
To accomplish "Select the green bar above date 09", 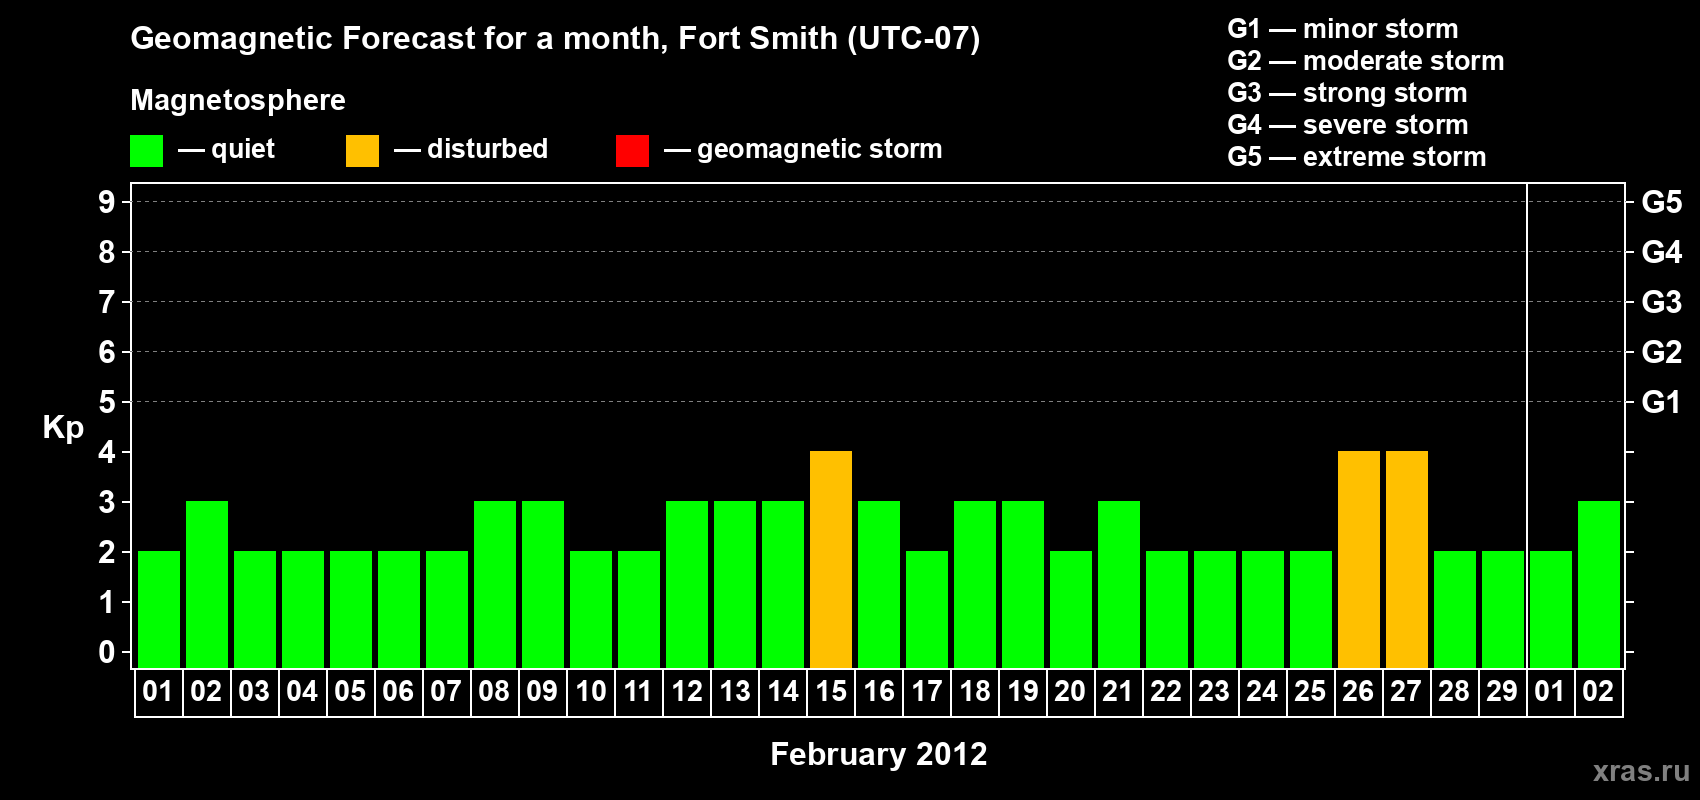I will (x=543, y=585).
